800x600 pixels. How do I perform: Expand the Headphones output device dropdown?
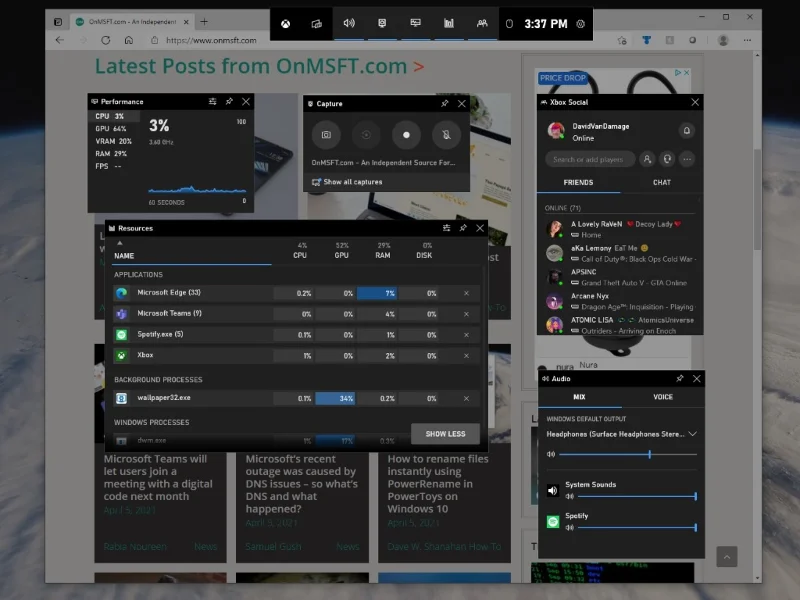(694, 434)
